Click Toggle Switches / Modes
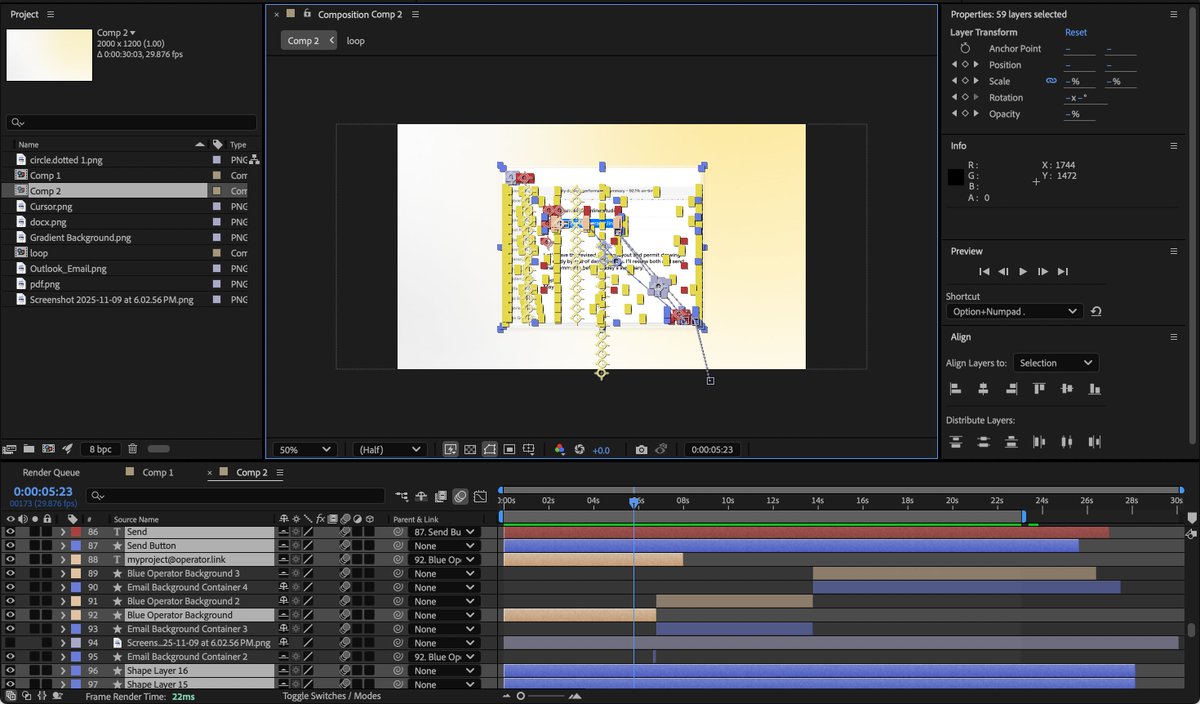 [331, 696]
